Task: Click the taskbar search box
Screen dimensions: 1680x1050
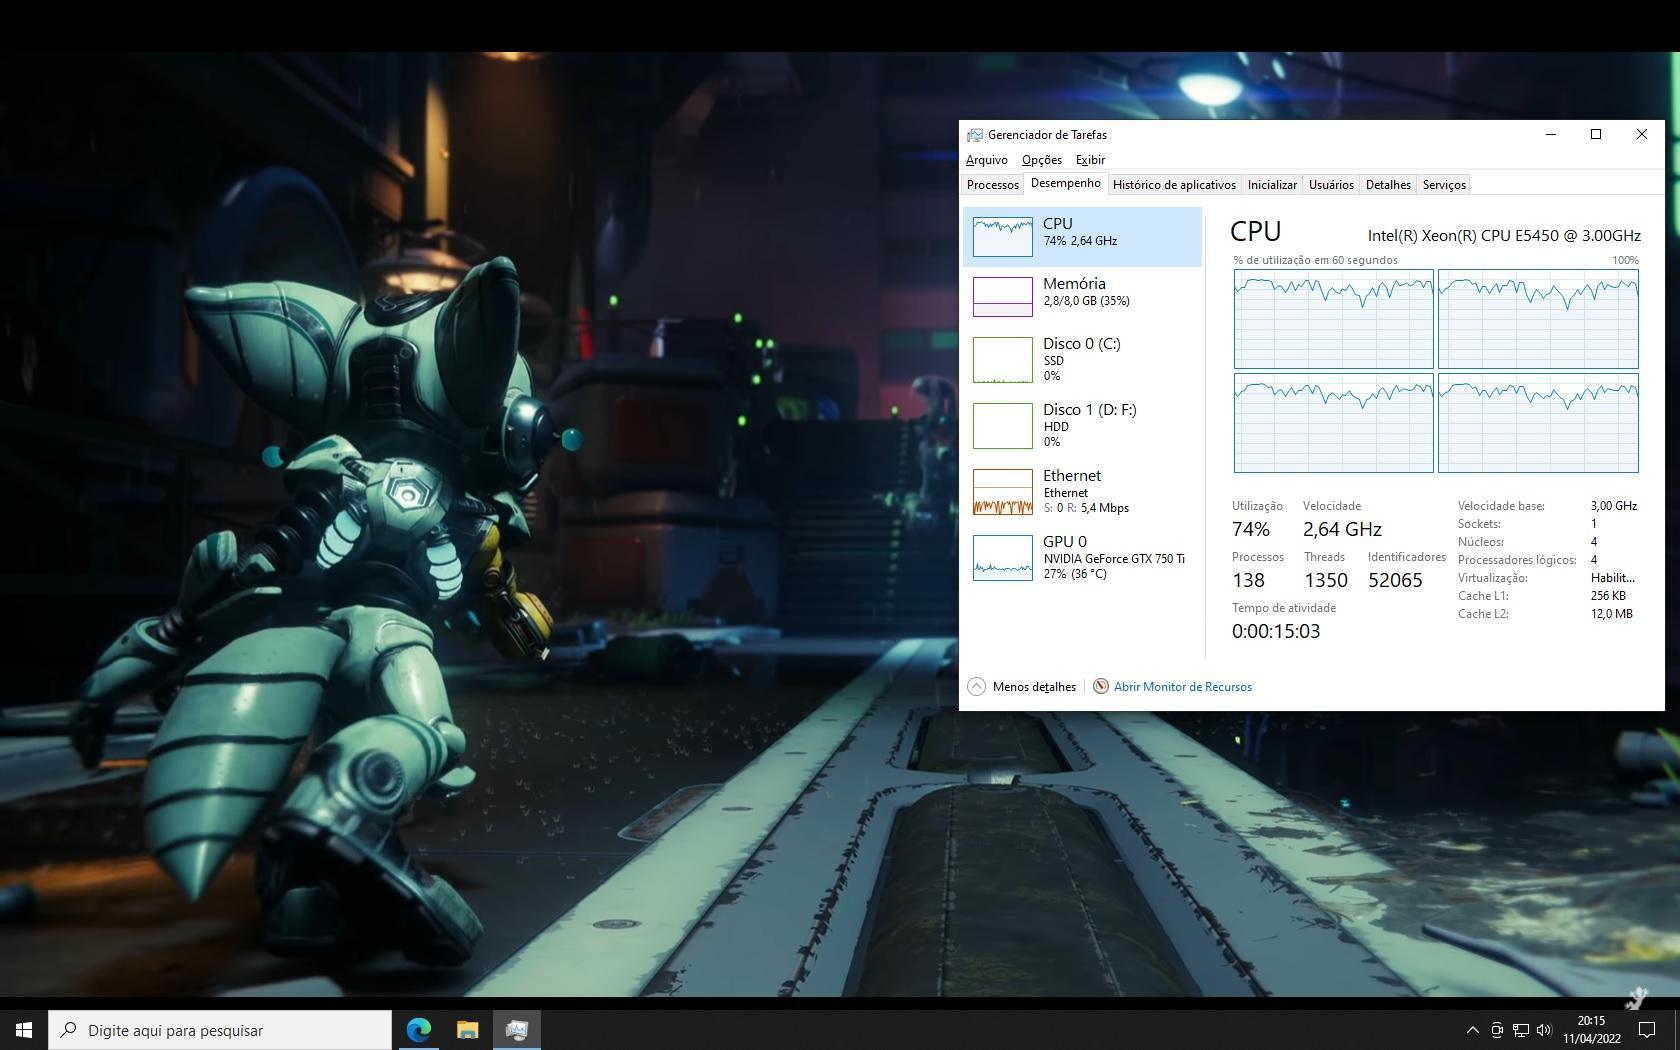Action: tap(220, 1030)
